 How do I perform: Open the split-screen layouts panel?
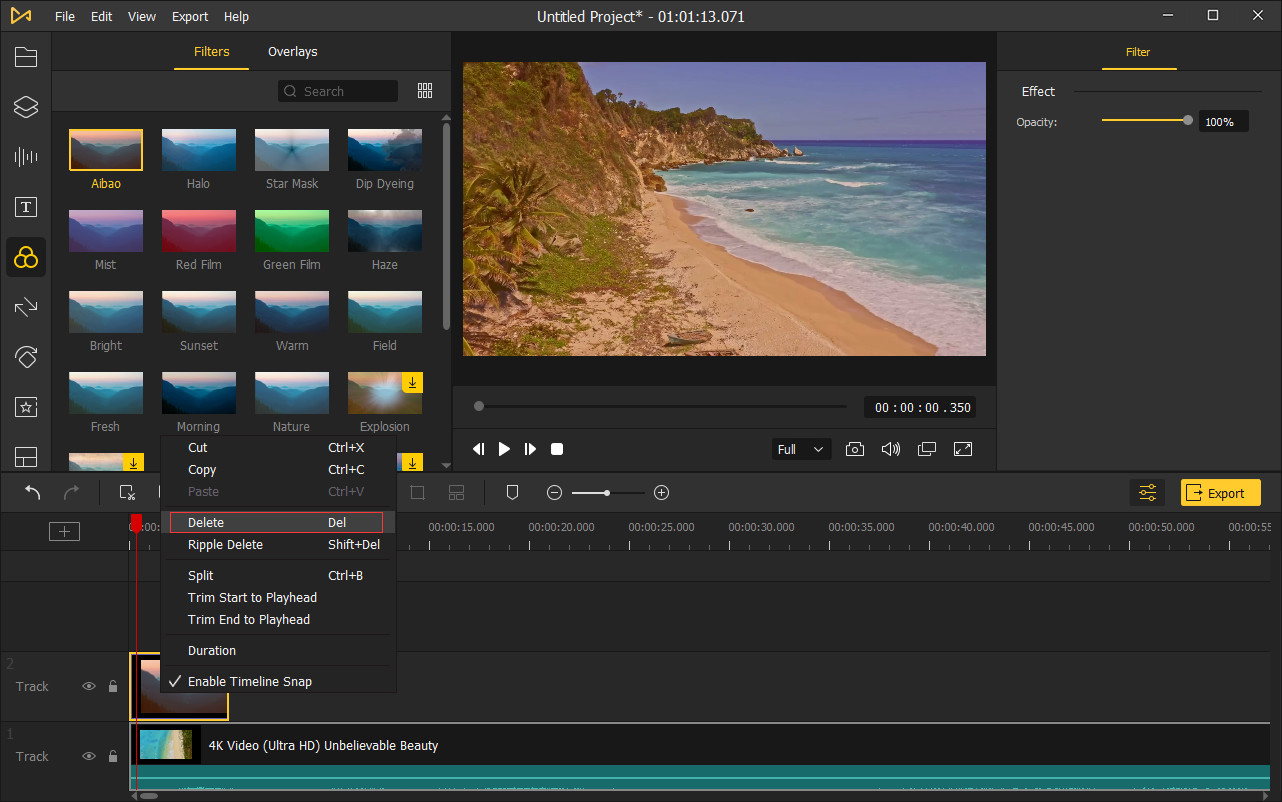tap(26, 457)
